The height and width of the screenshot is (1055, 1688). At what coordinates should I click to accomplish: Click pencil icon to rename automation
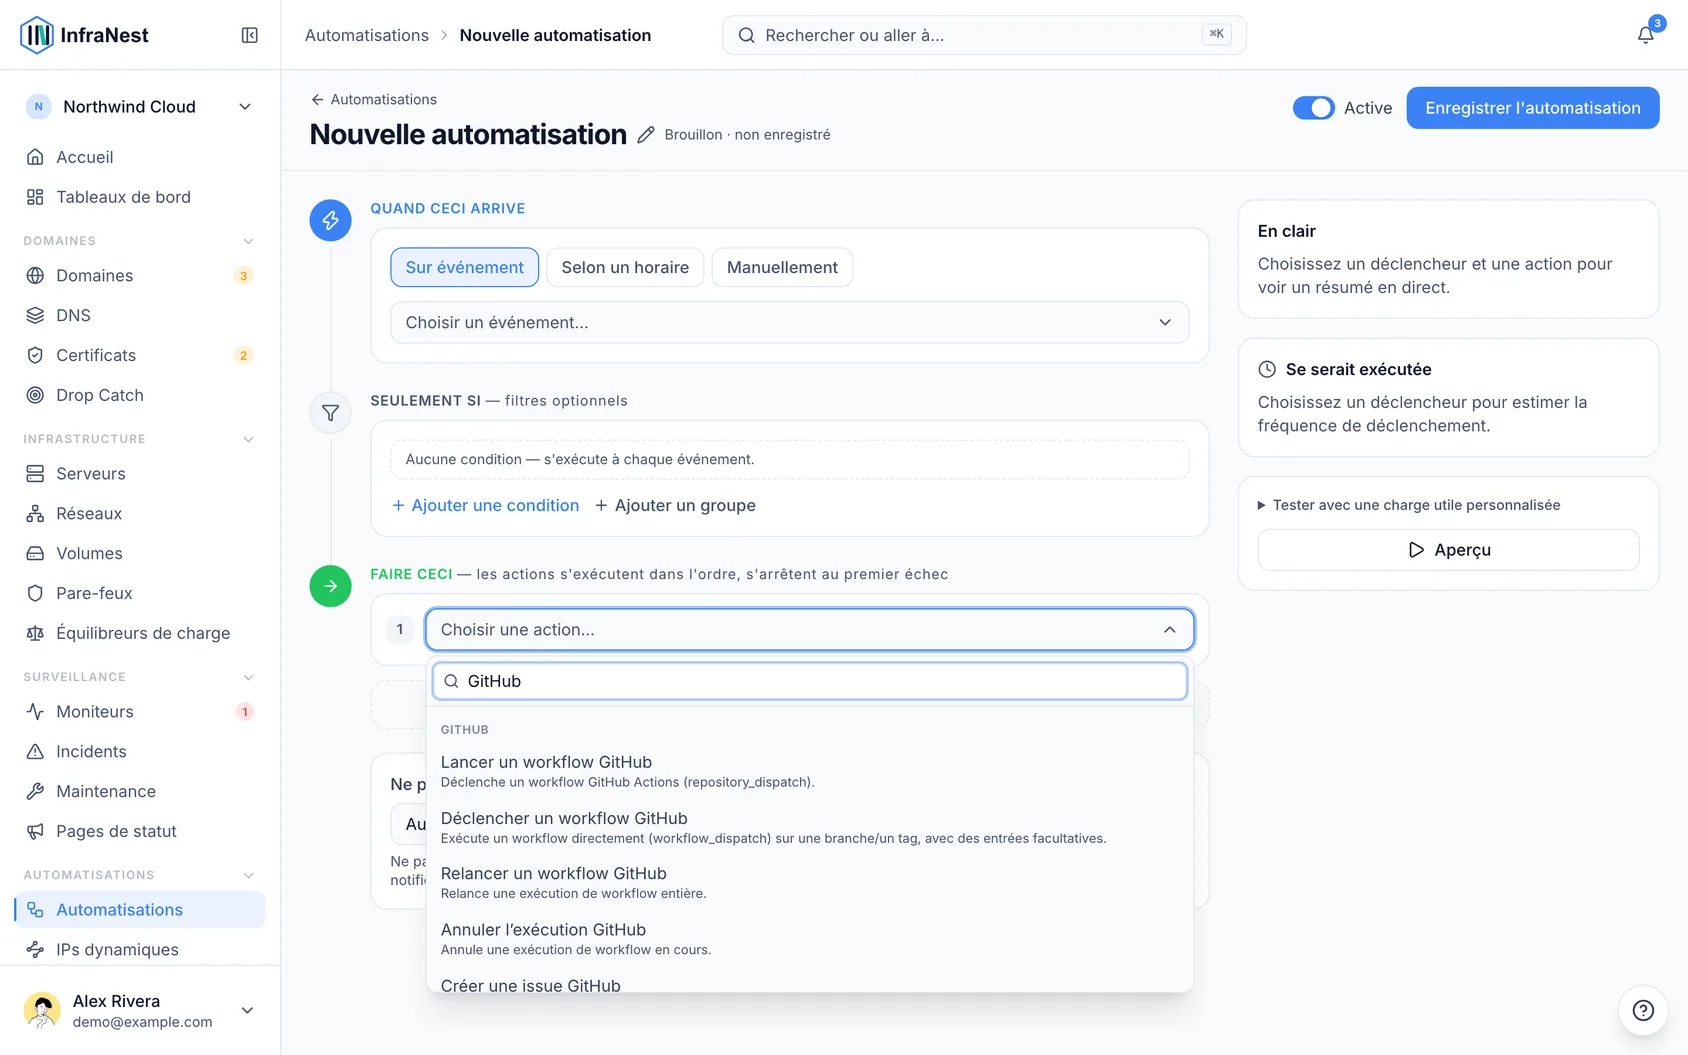pyautogui.click(x=646, y=135)
